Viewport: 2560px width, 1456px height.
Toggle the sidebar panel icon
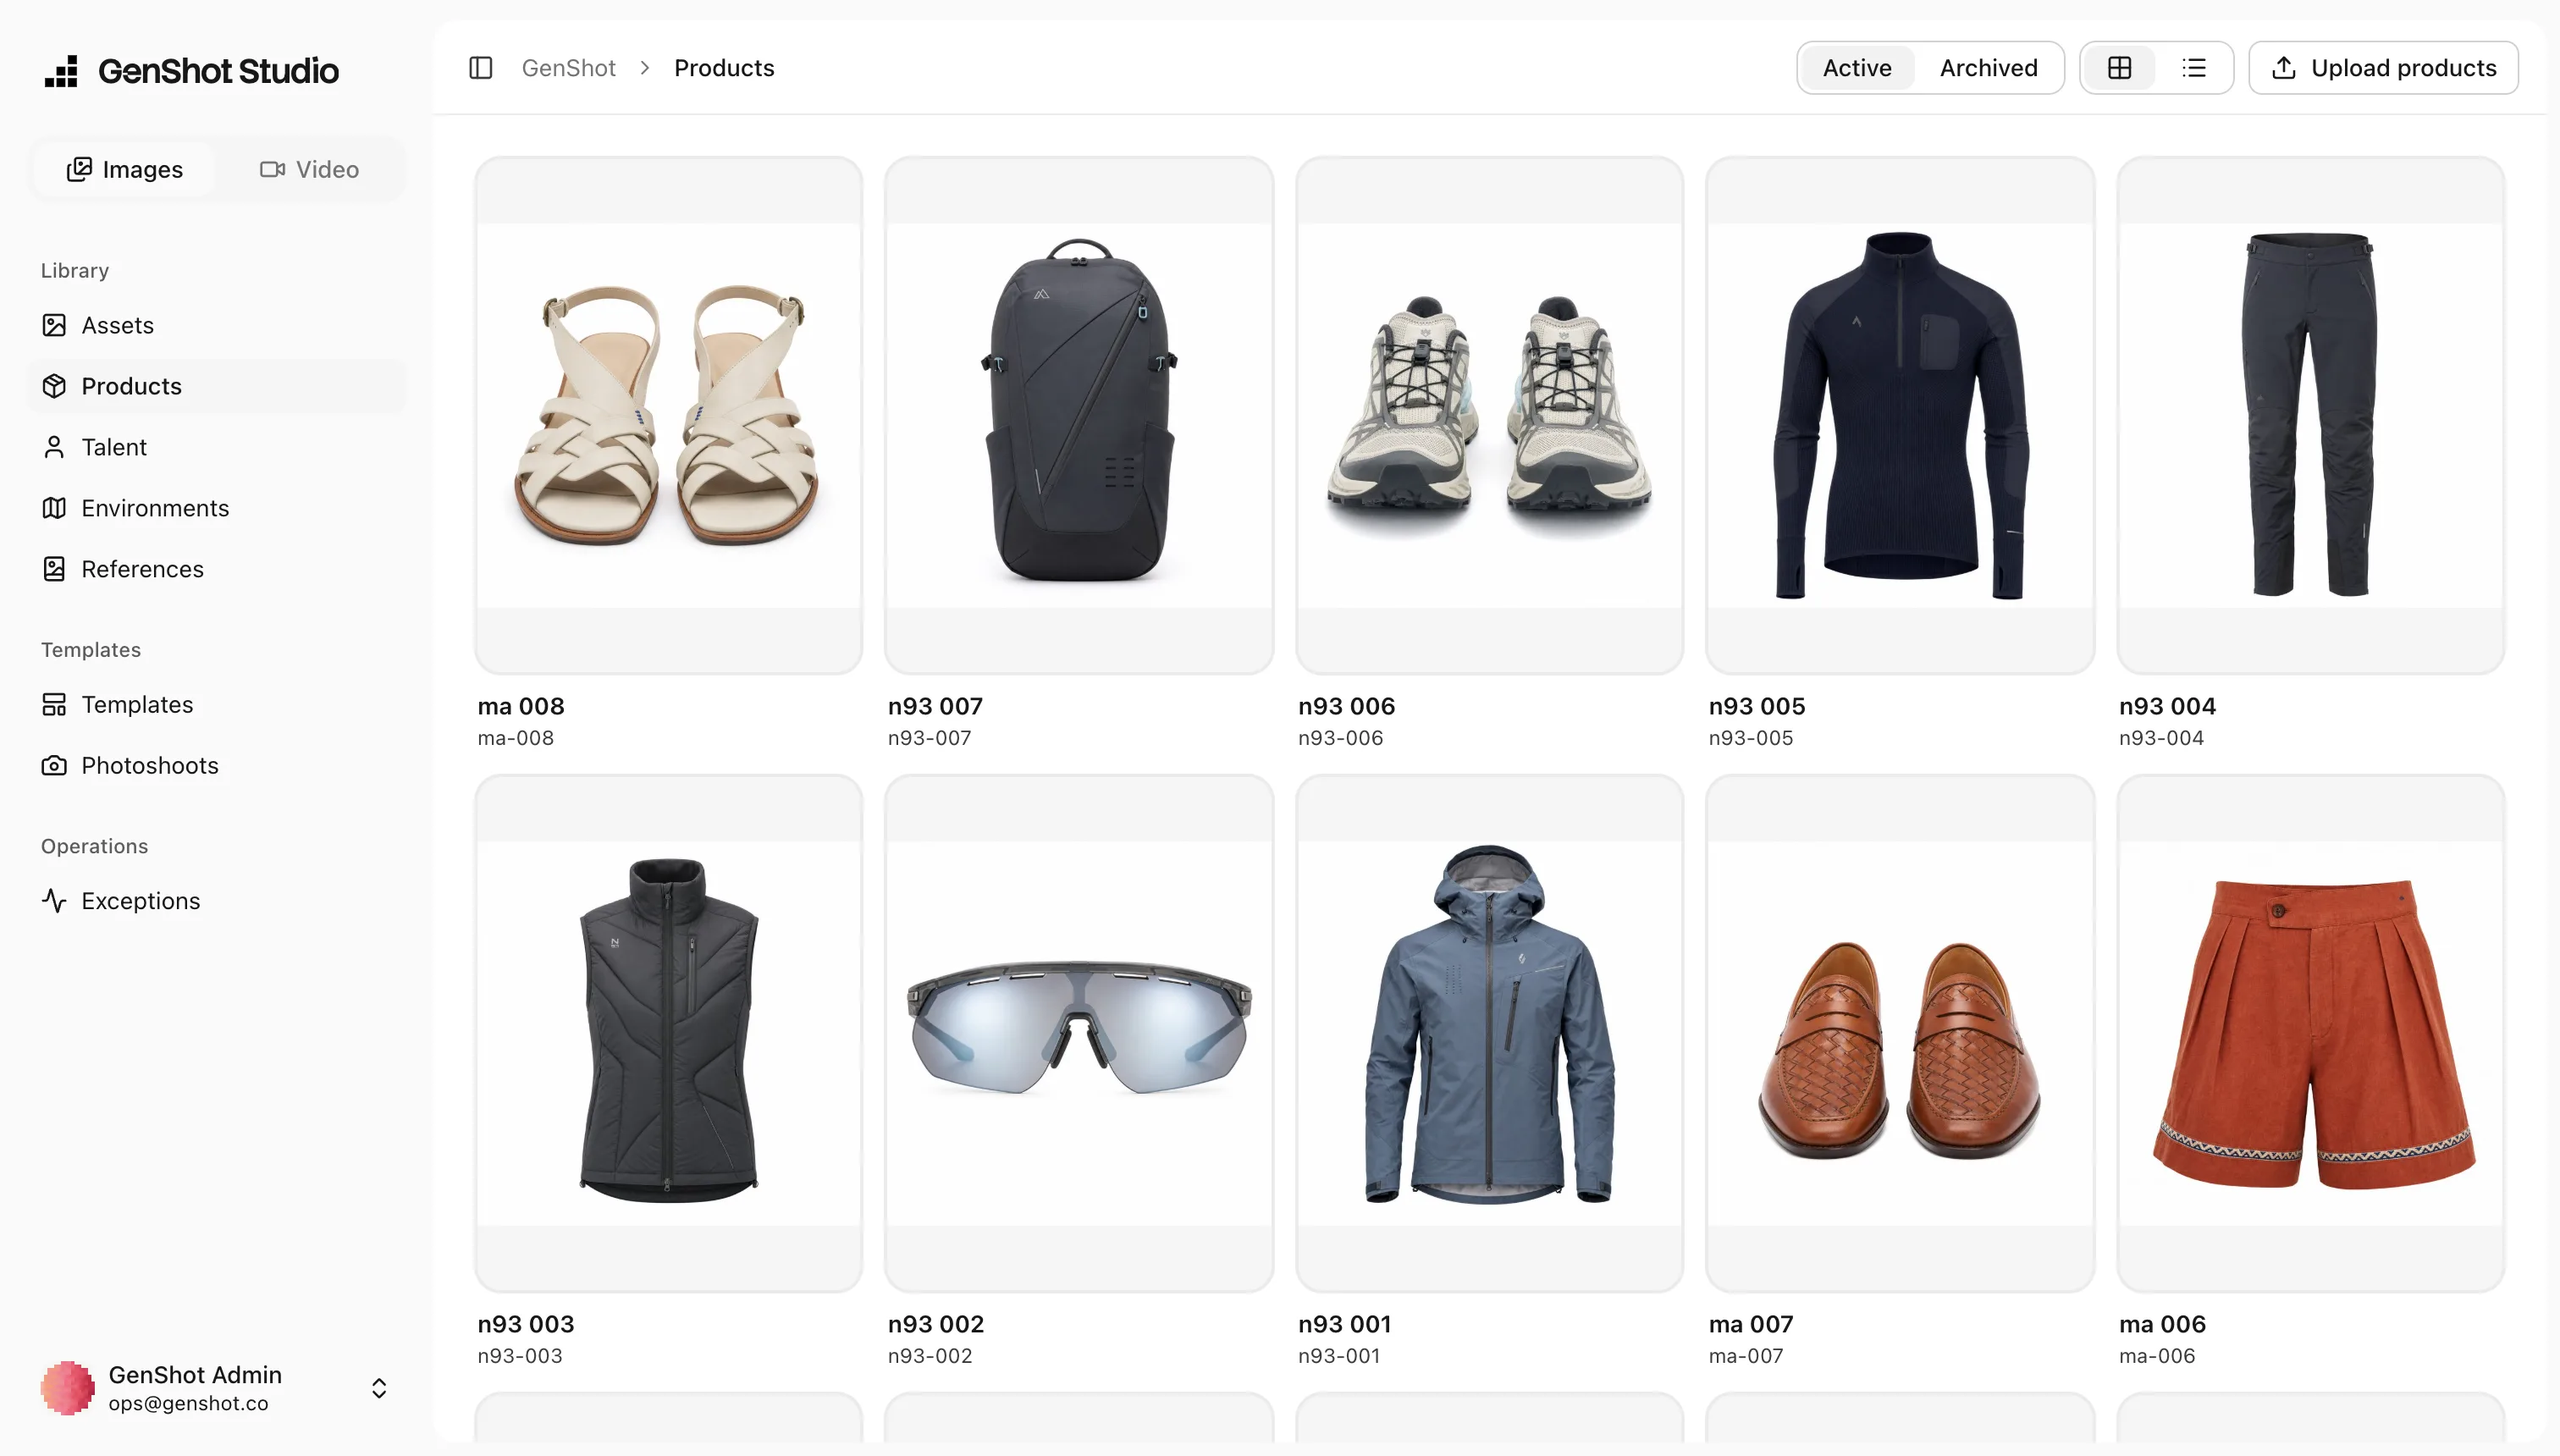[481, 68]
